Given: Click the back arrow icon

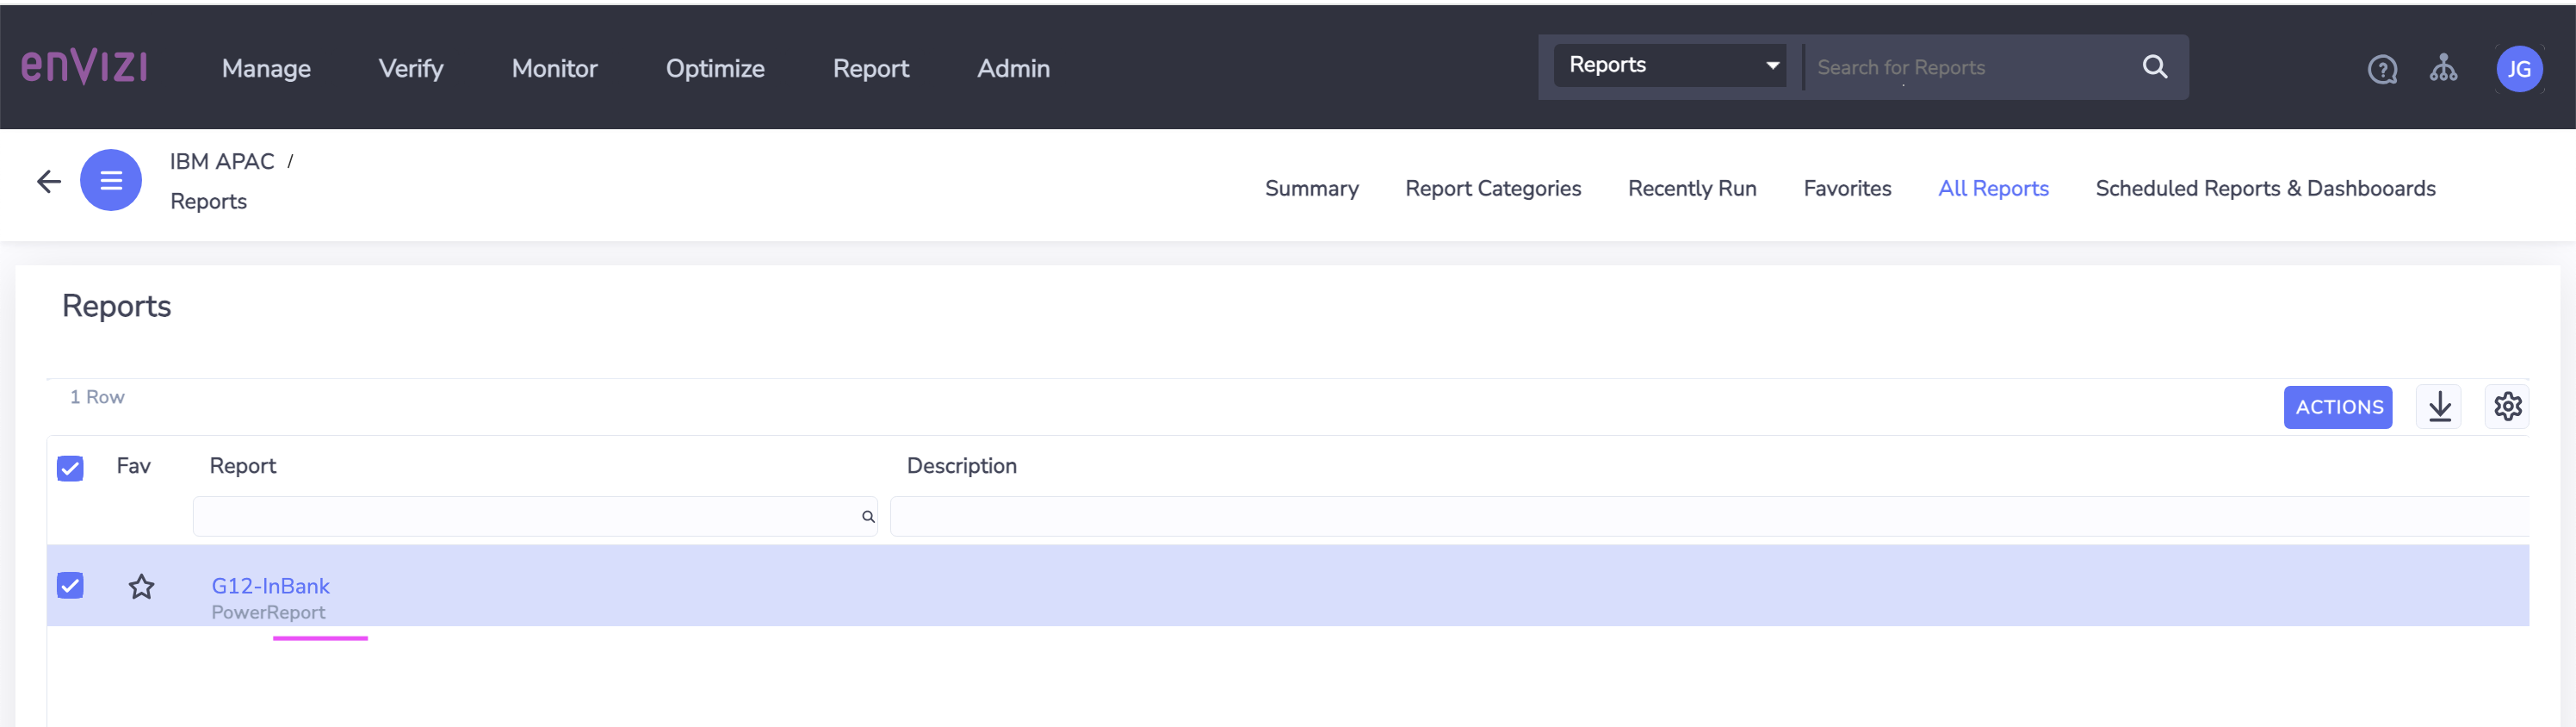Looking at the screenshot, I should coord(48,181).
